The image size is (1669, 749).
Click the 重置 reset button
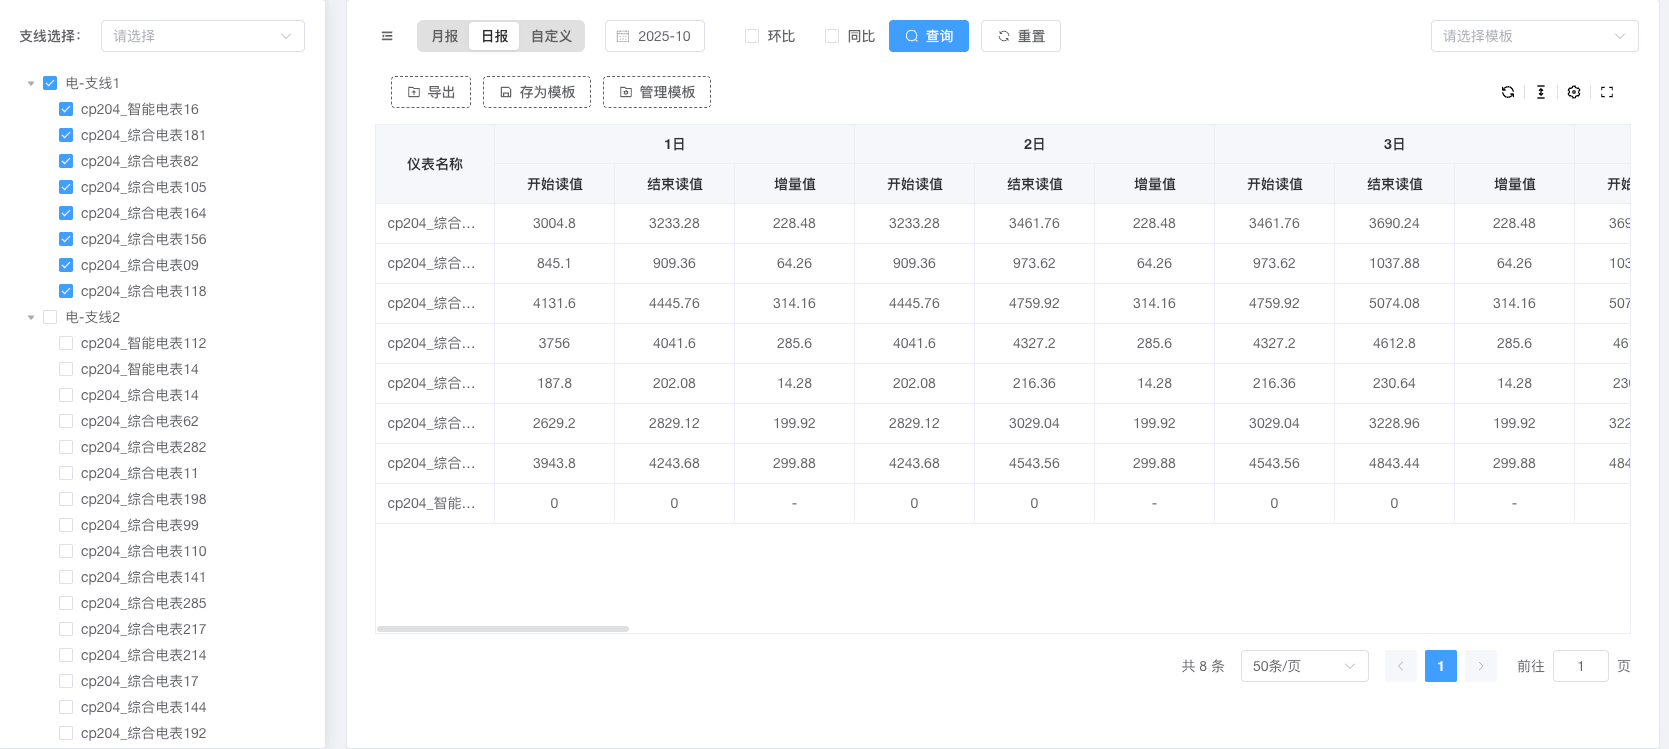click(1021, 36)
